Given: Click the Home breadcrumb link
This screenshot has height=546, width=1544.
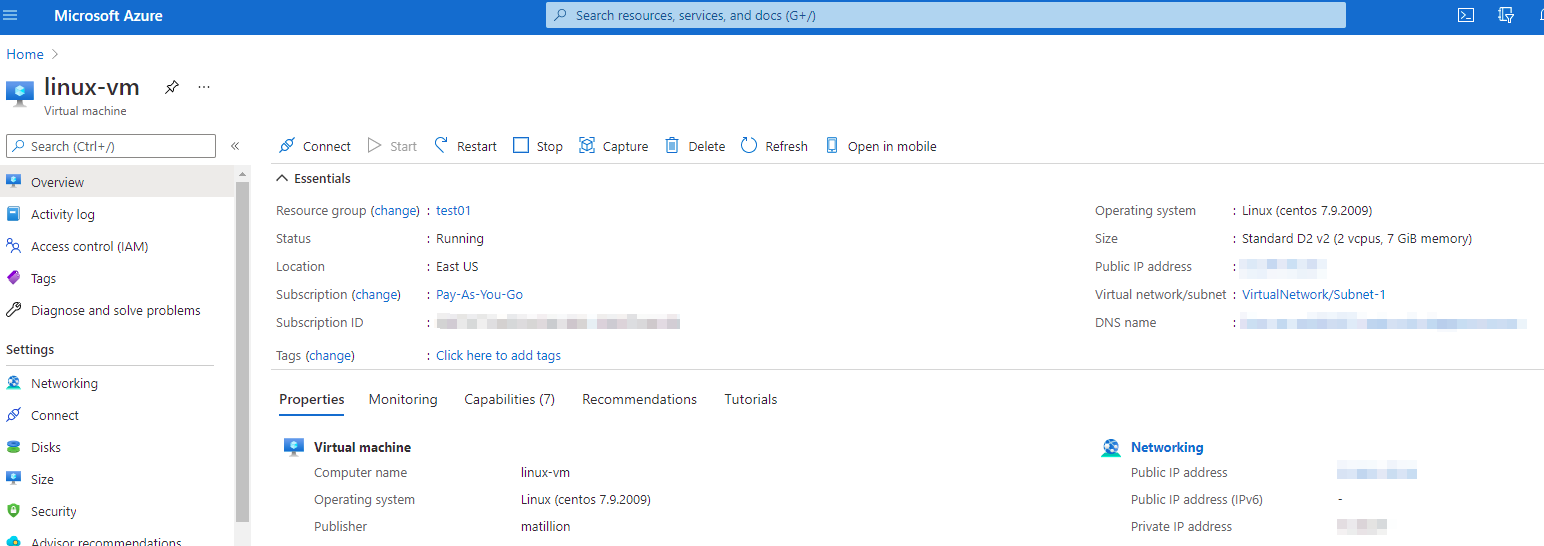Looking at the screenshot, I should click(x=25, y=54).
